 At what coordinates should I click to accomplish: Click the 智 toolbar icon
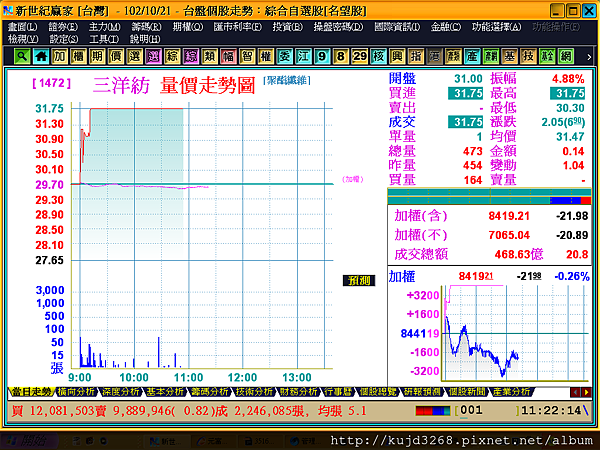coord(247,57)
